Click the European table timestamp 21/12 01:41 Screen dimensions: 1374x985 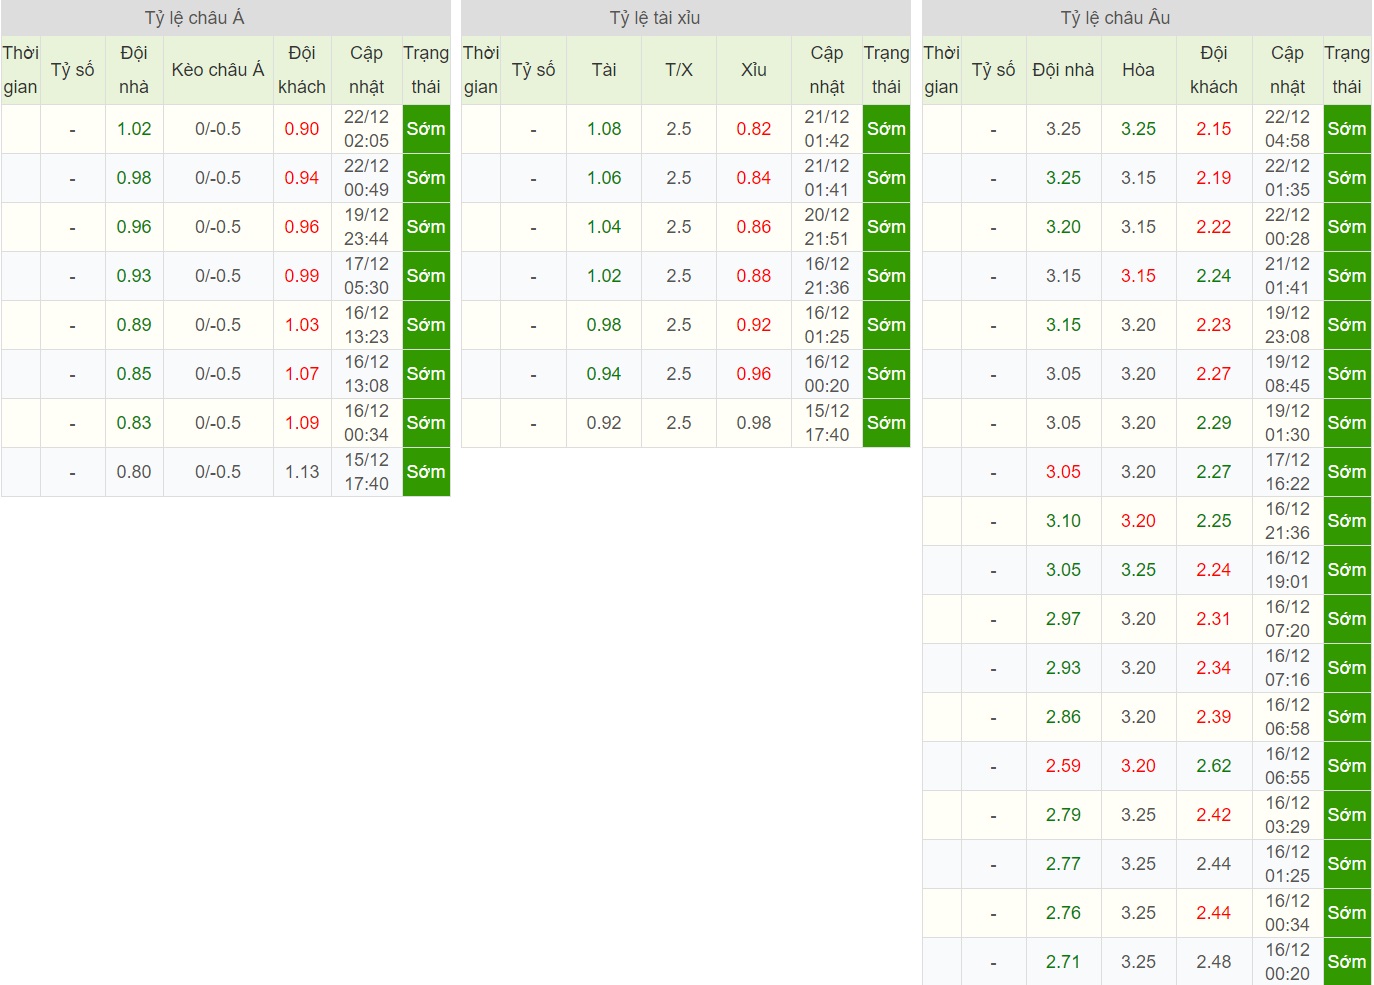(1287, 276)
